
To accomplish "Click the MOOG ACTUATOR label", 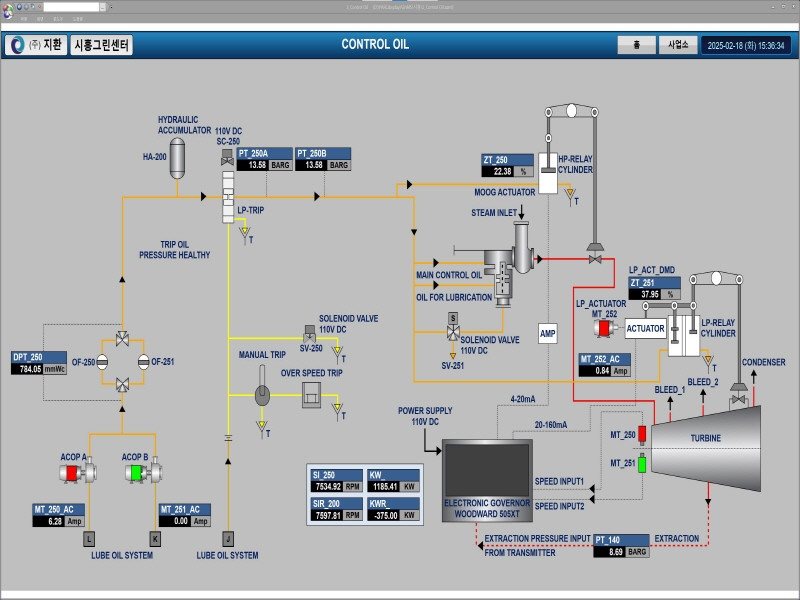I will click(x=505, y=192).
